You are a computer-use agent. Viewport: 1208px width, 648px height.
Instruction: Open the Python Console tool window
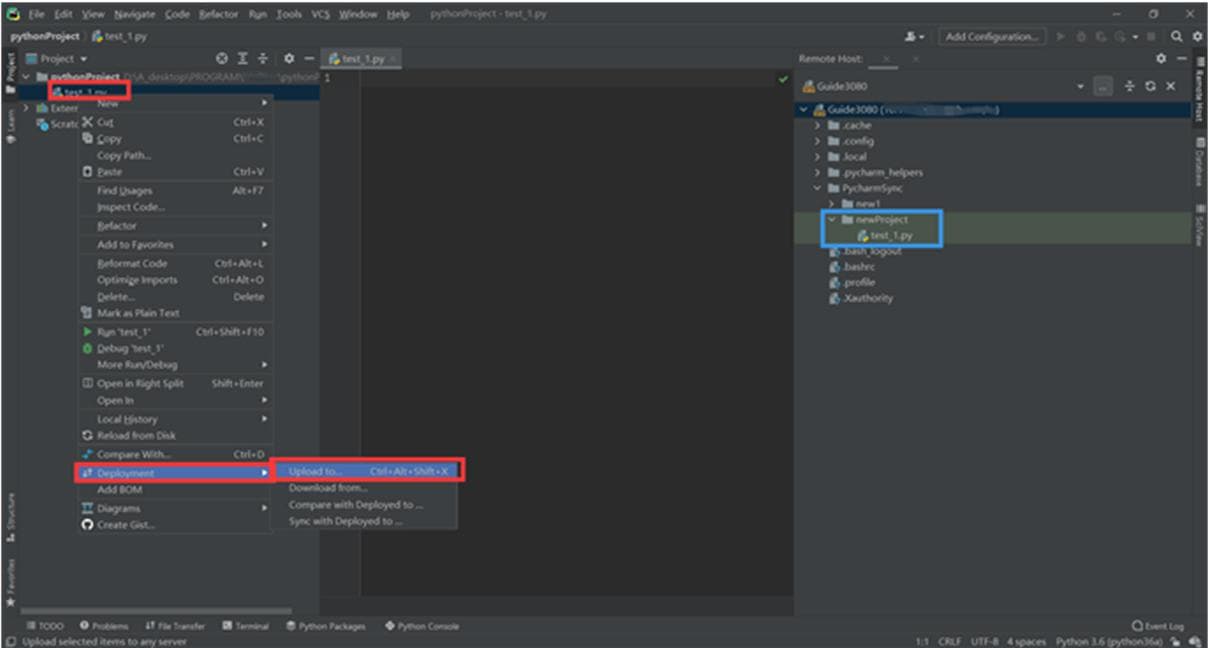[421, 626]
